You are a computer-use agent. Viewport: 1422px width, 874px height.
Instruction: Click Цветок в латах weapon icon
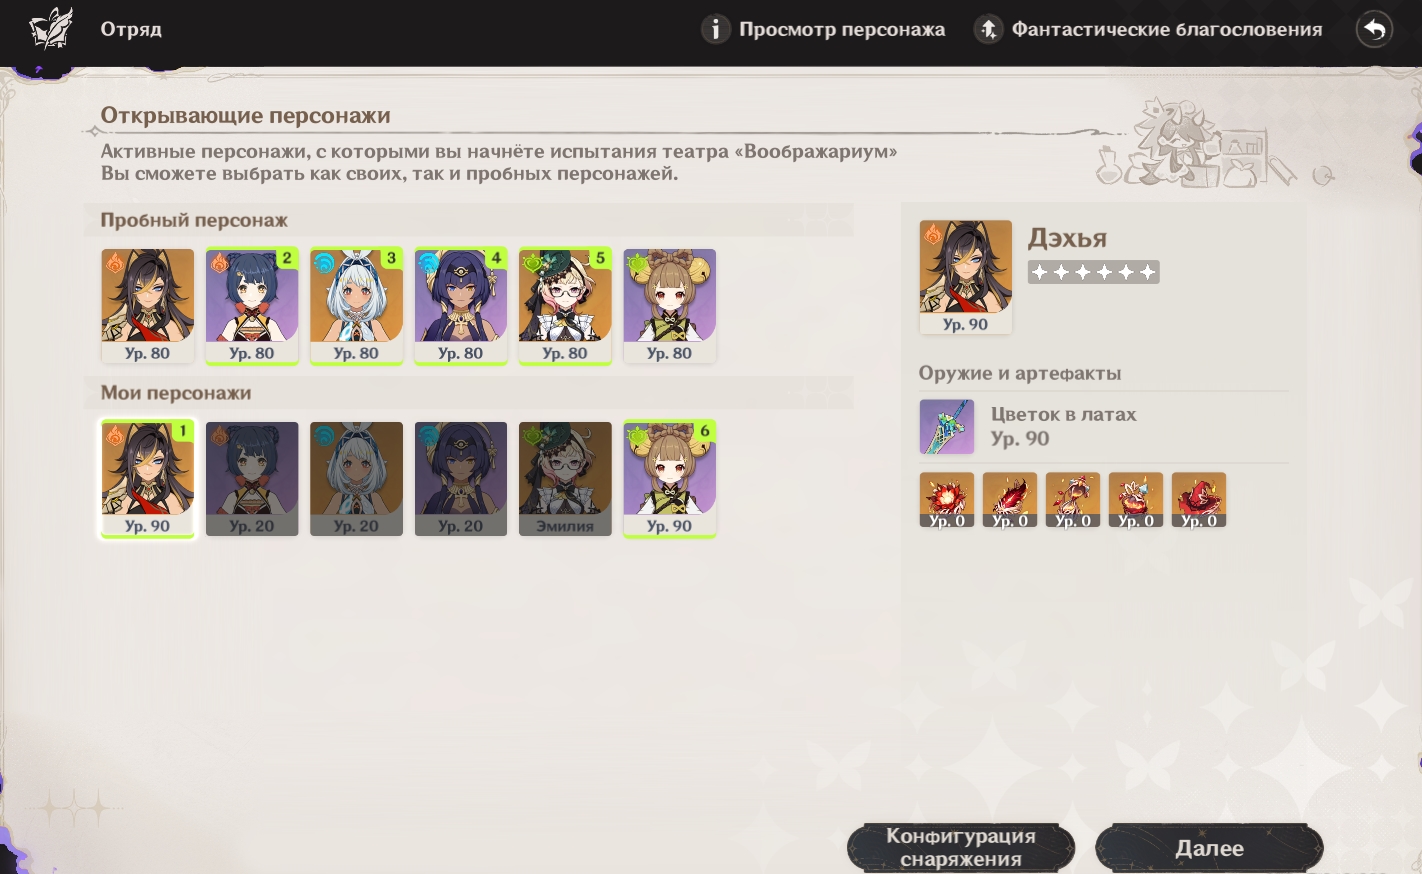click(946, 426)
